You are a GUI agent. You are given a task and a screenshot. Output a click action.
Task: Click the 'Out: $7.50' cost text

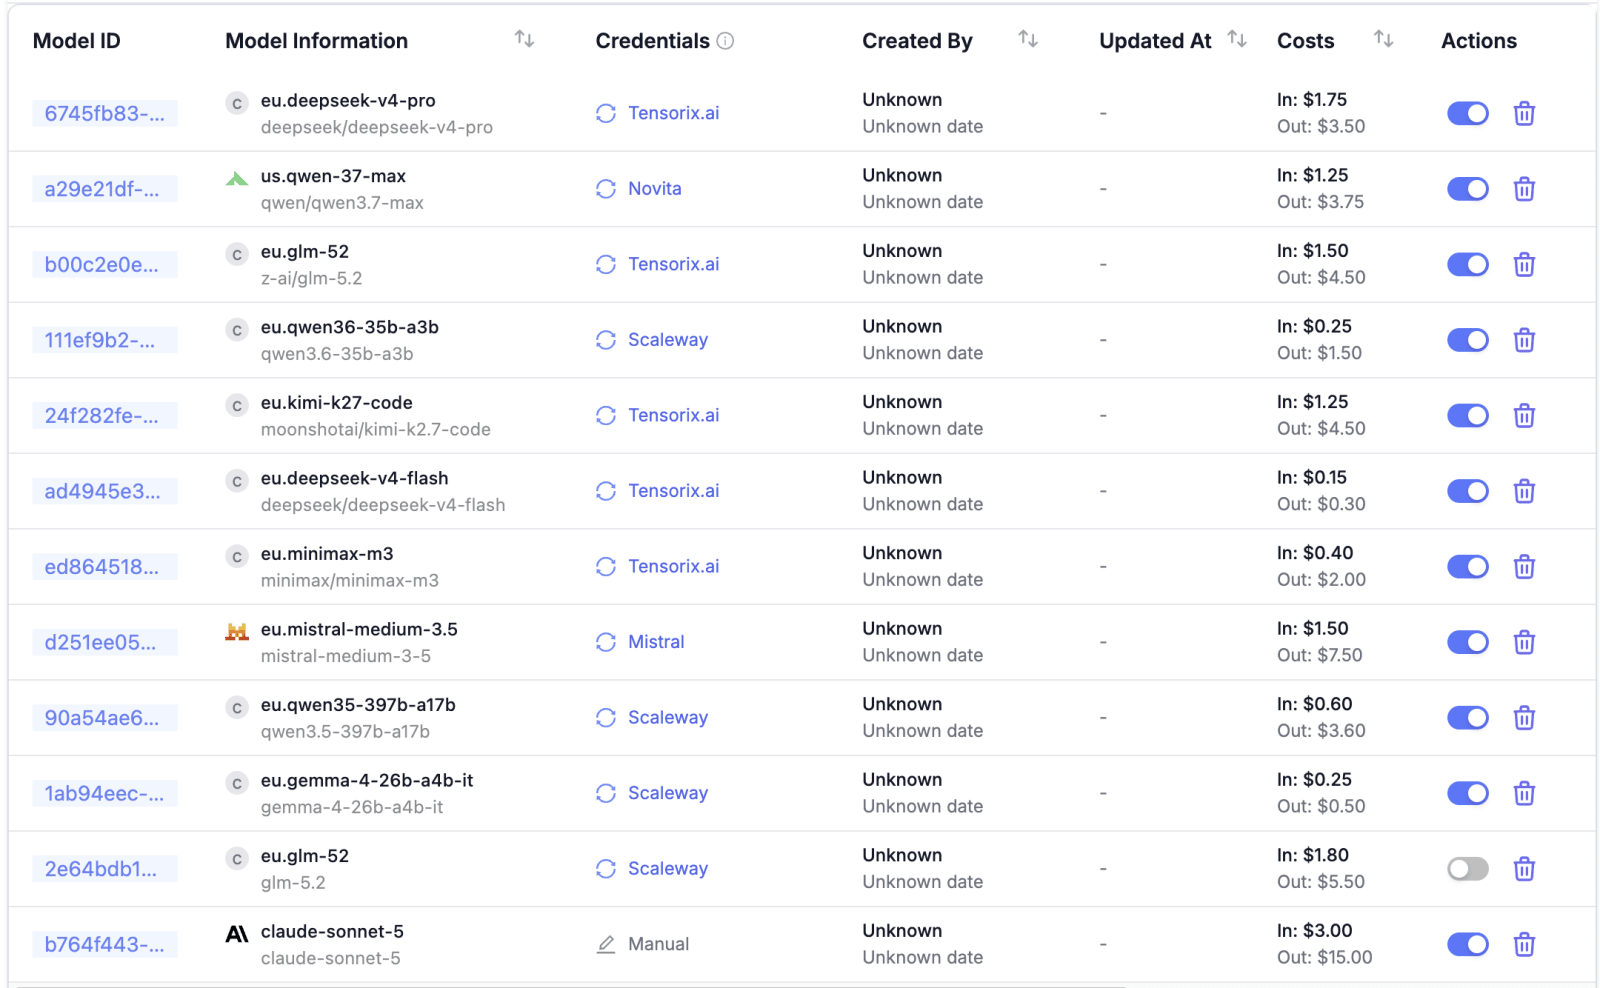[1320, 655]
